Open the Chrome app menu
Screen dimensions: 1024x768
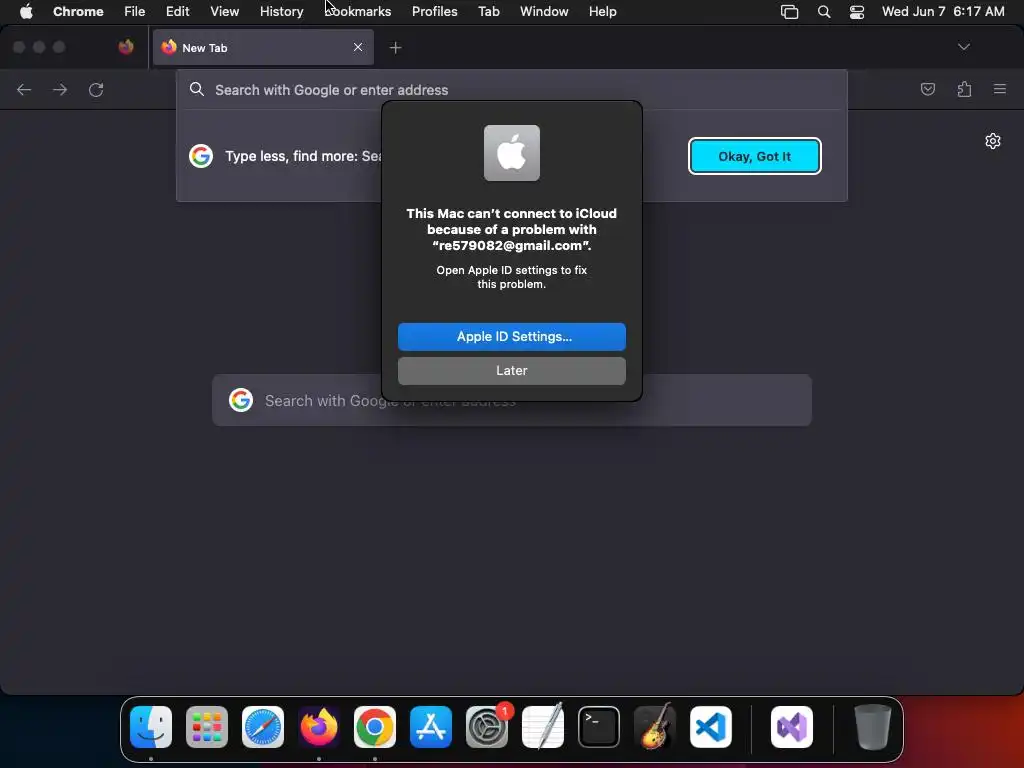pos(78,11)
